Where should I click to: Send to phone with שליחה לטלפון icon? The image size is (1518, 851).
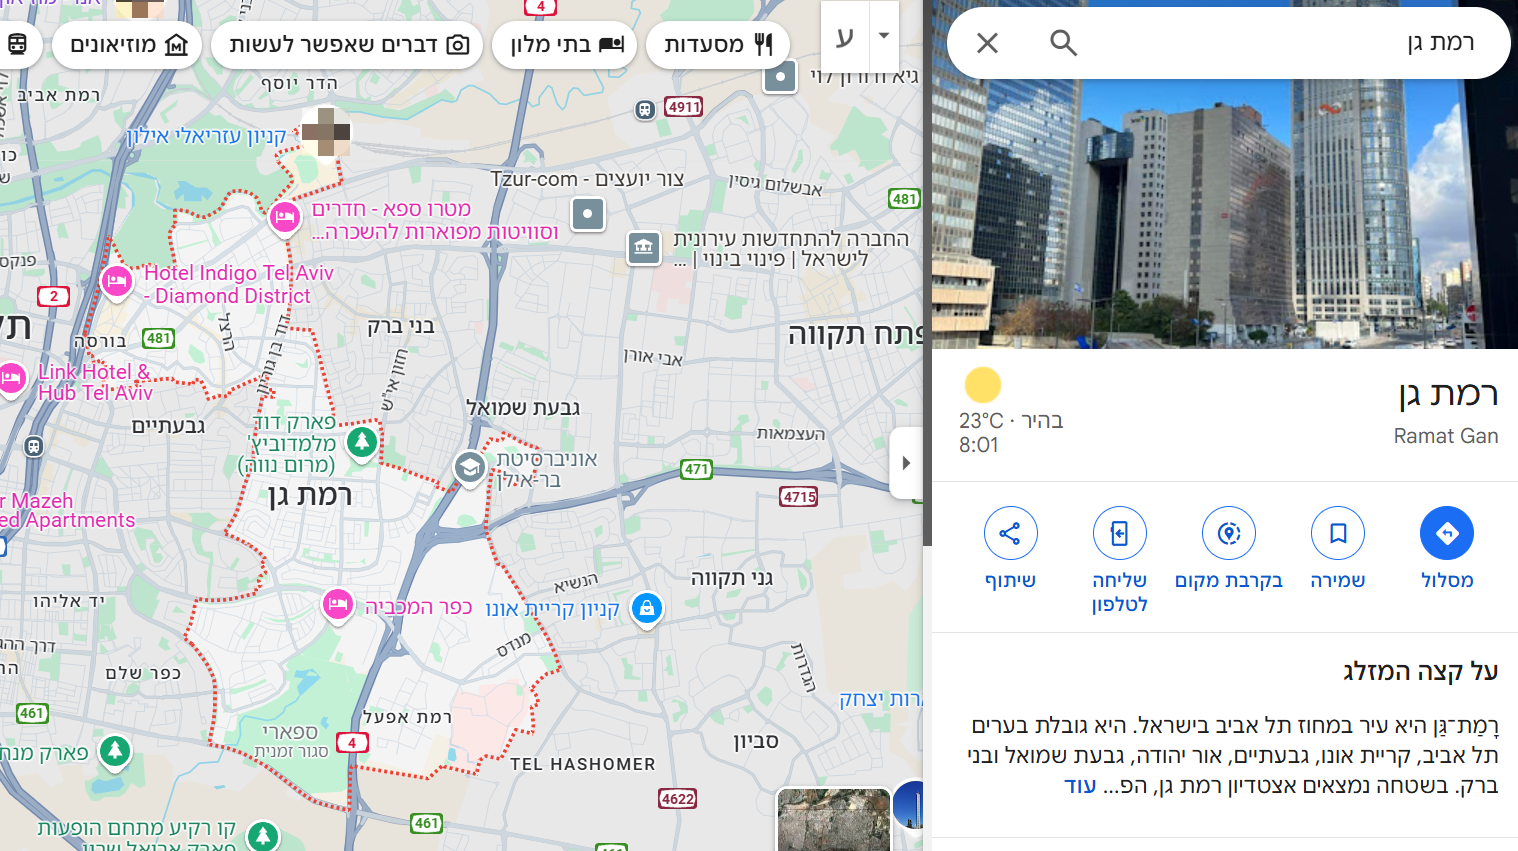1120,533
